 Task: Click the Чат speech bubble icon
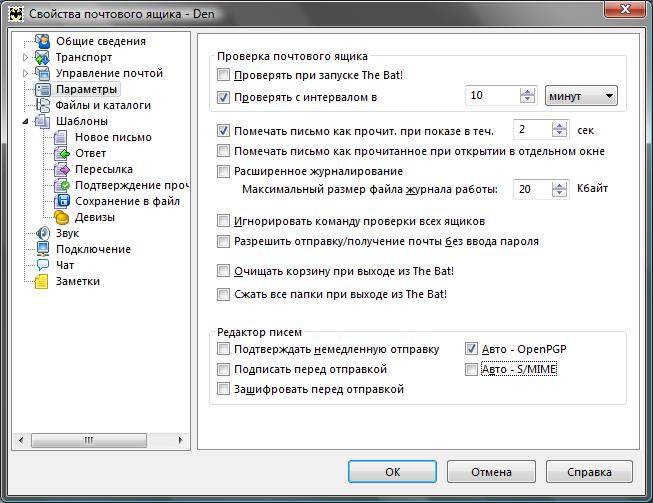[42, 265]
